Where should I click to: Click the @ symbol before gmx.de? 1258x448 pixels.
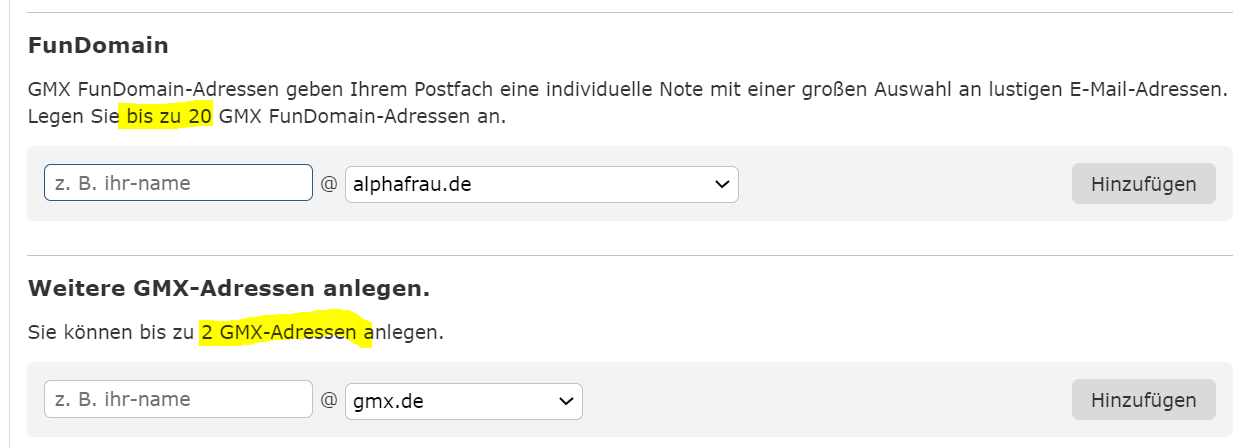point(329,400)
